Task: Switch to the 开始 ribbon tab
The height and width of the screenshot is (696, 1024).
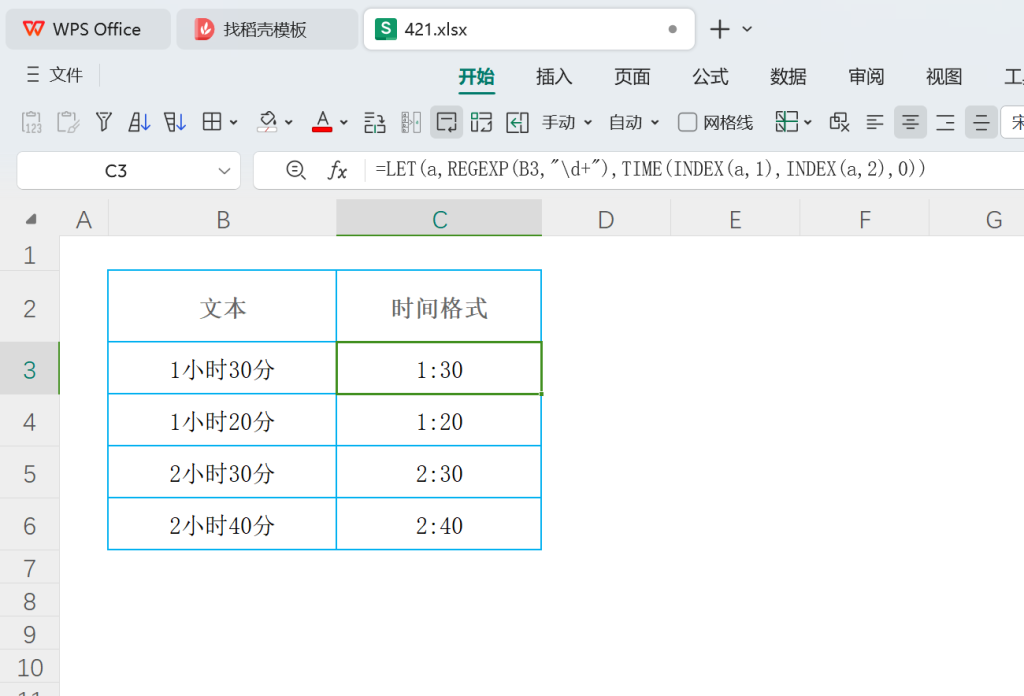Action: point(476,76)
